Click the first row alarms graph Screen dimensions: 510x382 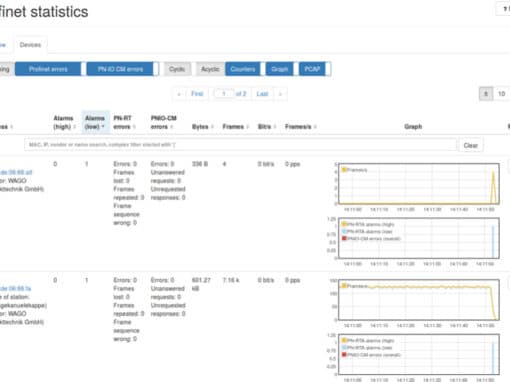pyautogui.click(x=419, y=238)
